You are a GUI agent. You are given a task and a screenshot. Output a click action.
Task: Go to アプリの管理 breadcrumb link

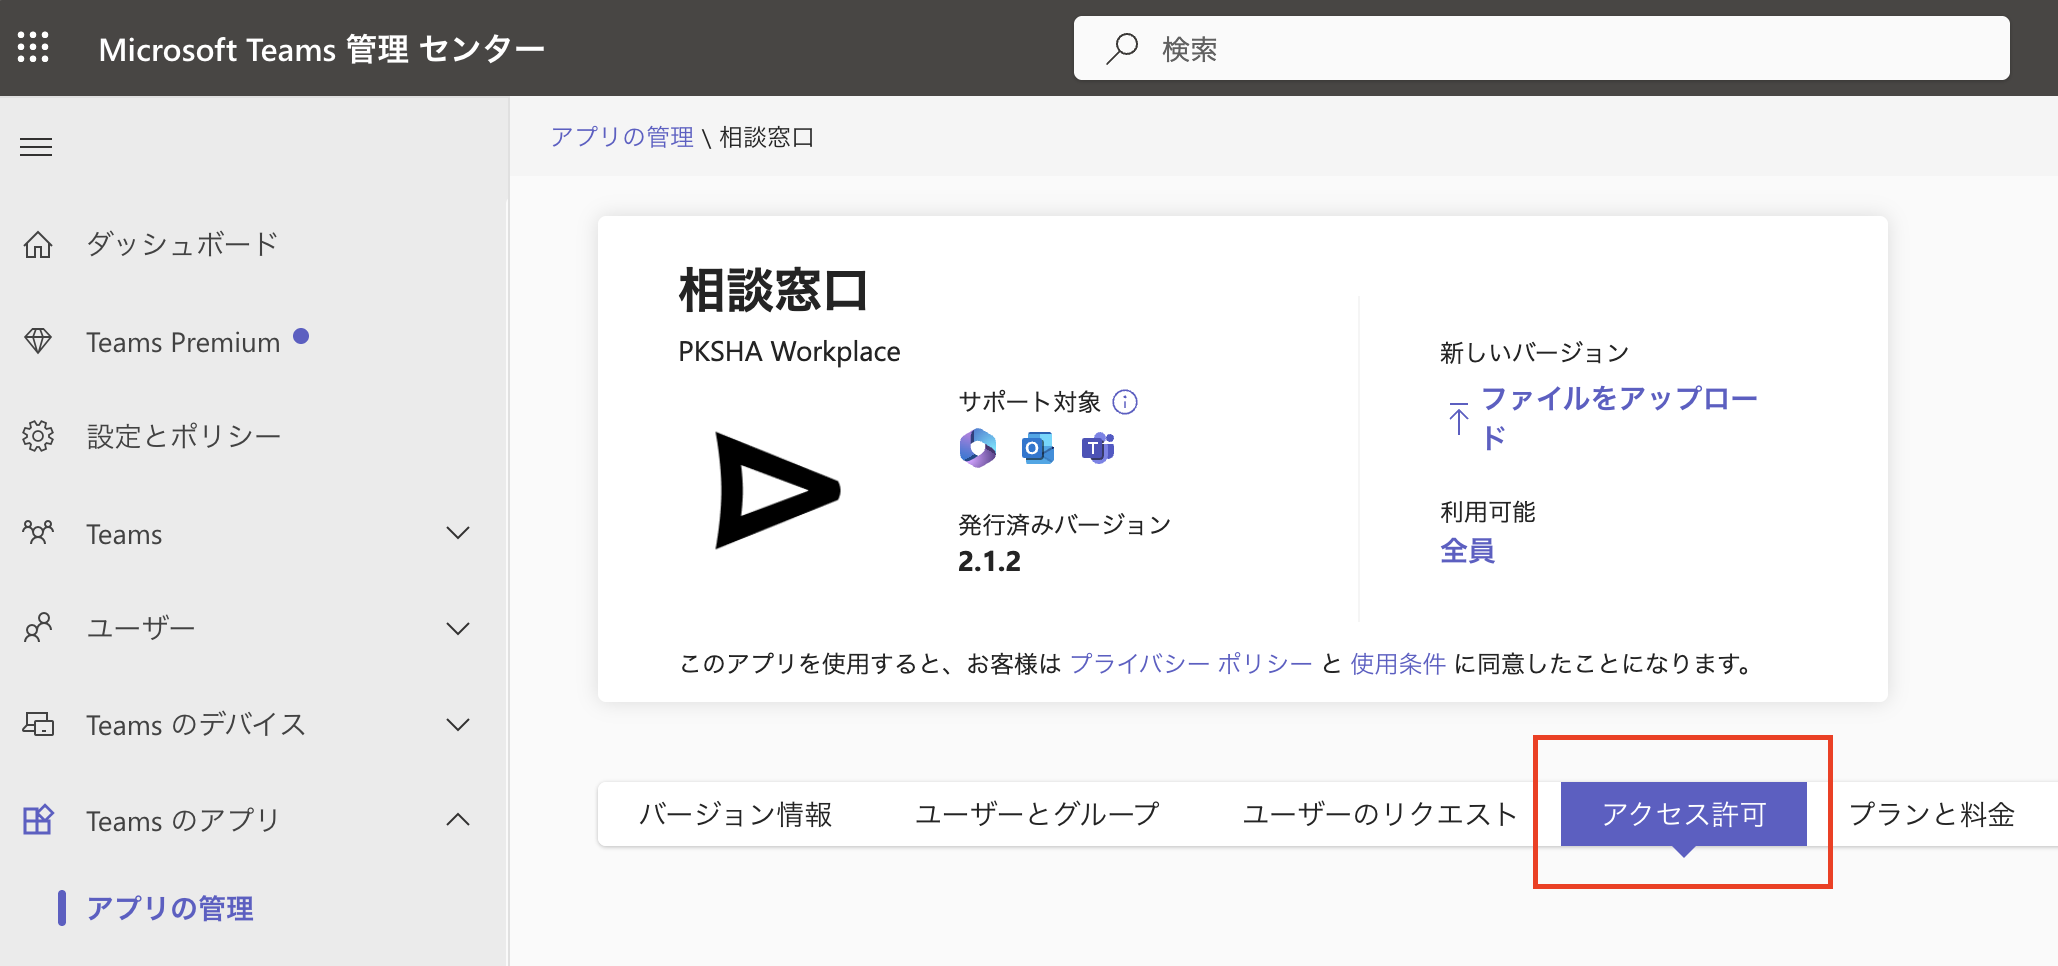pos(622,137)
